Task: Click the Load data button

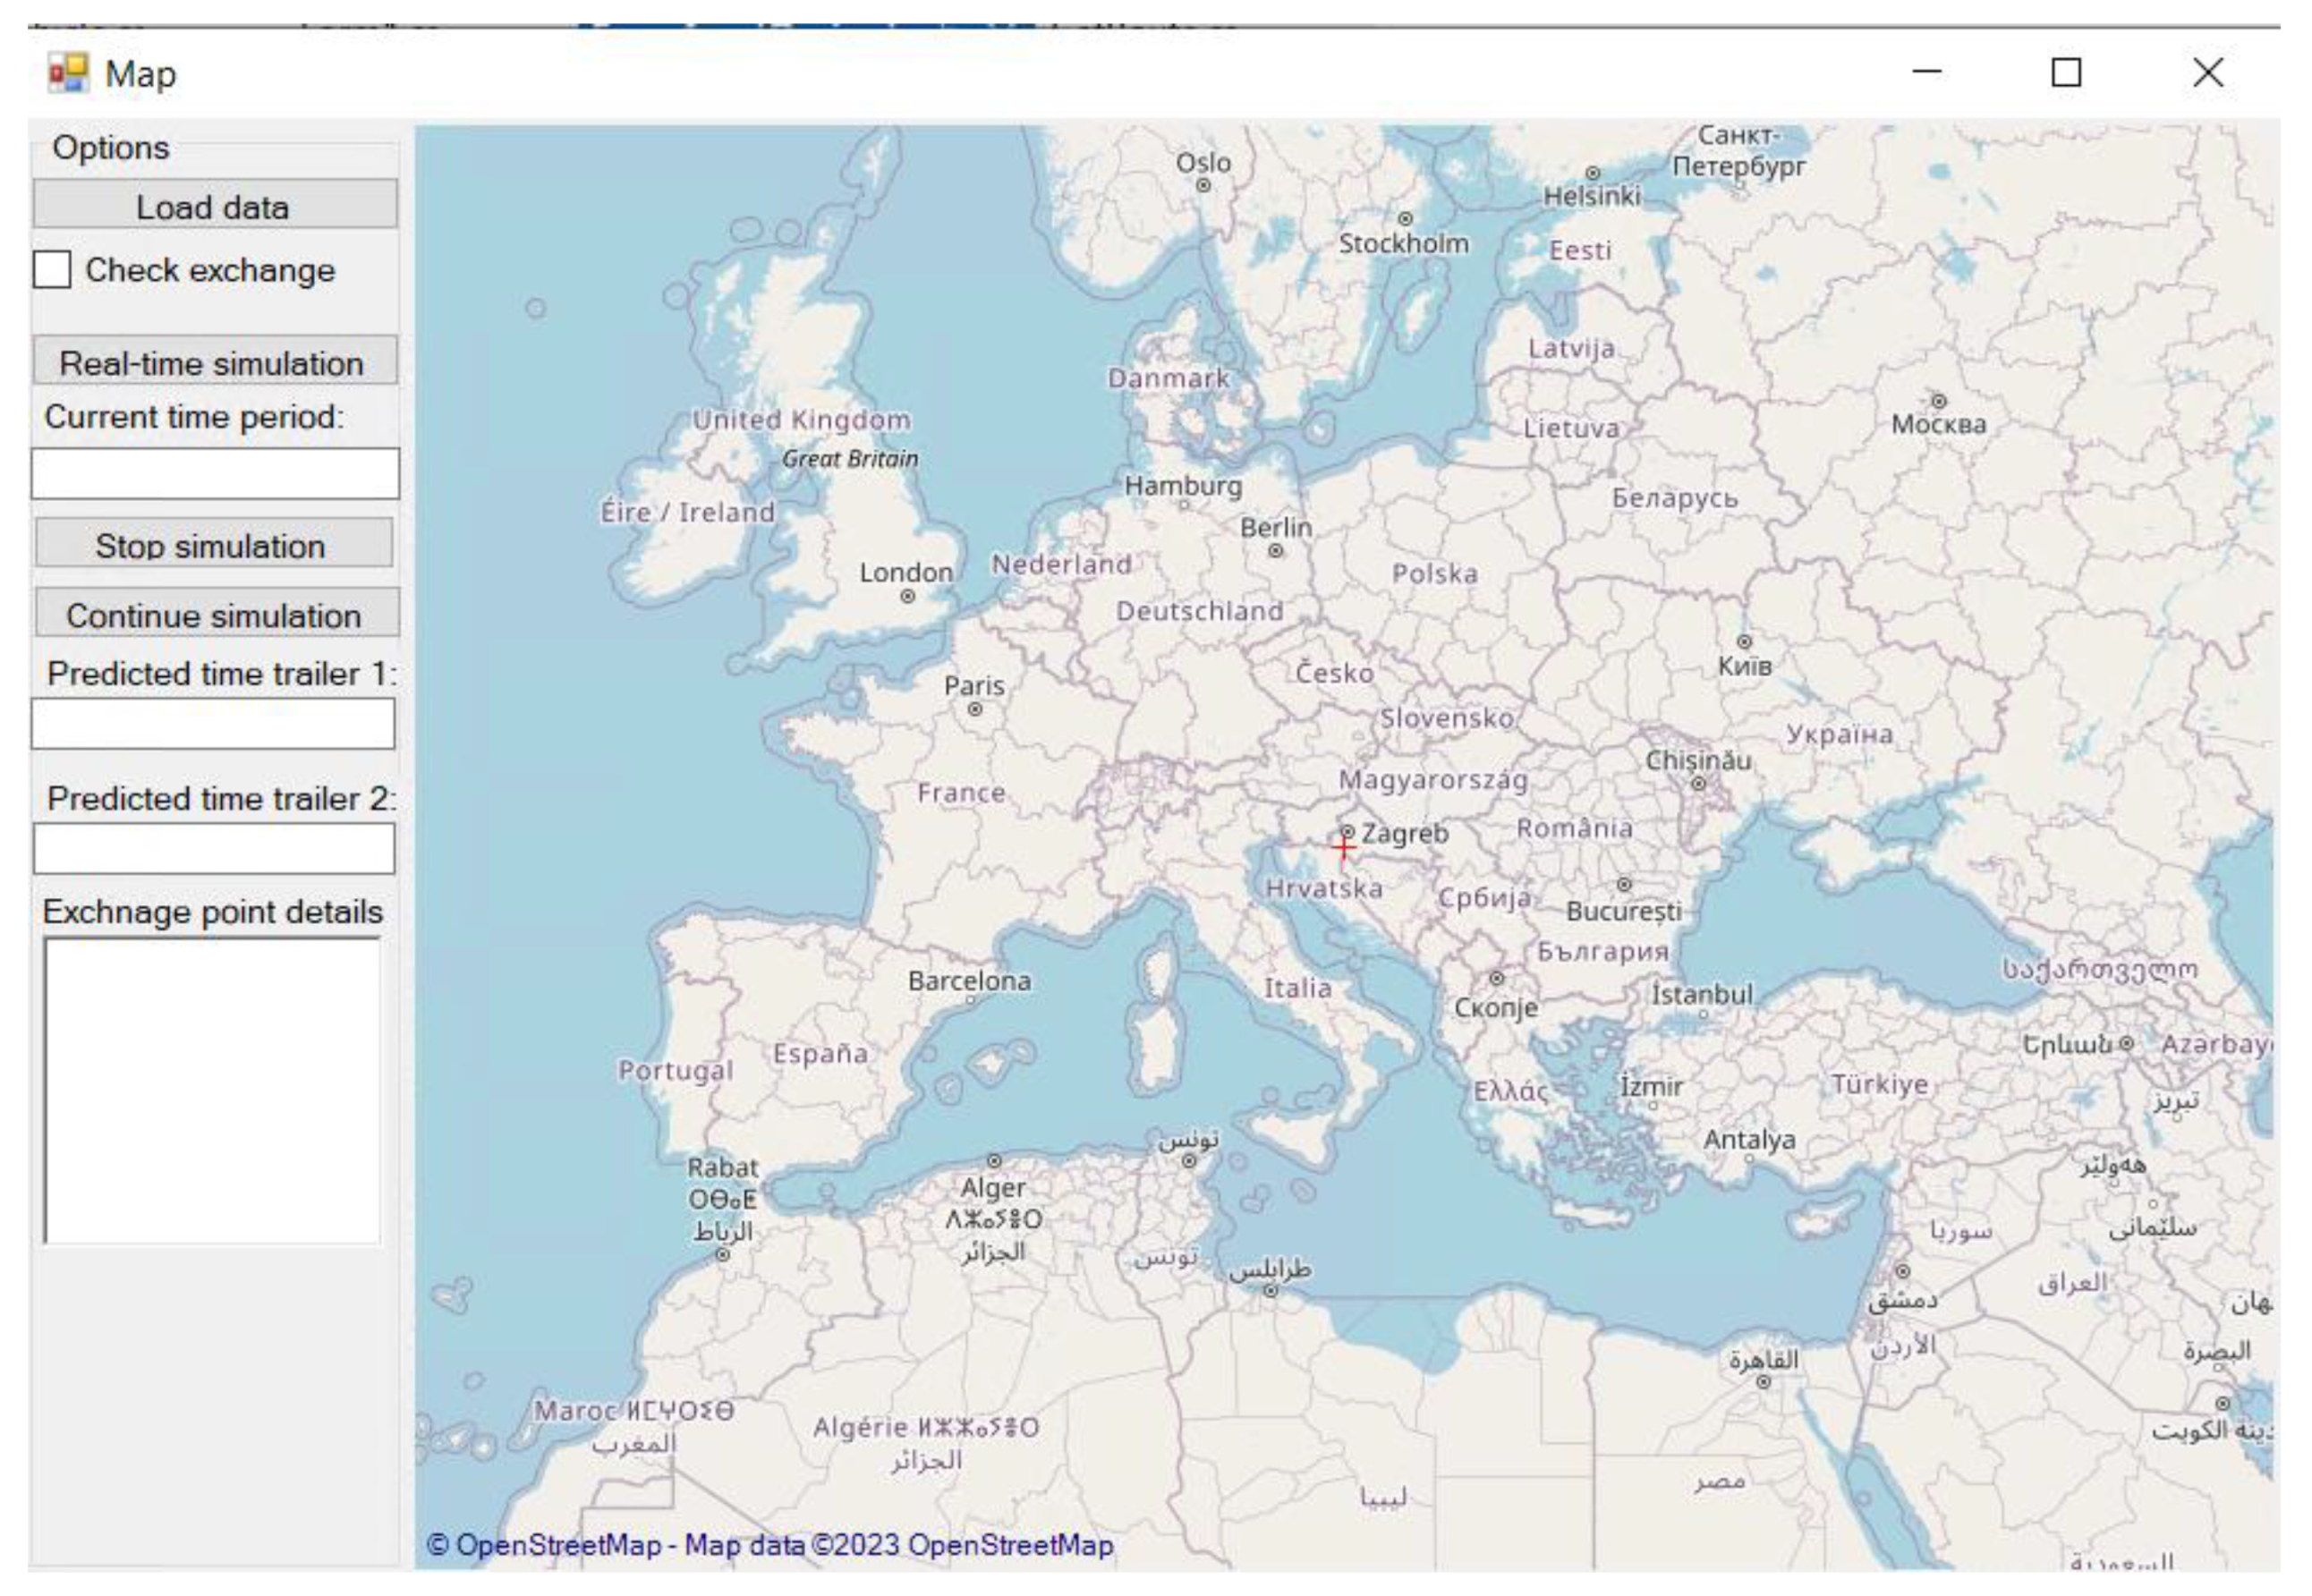Action: point(215,205)
